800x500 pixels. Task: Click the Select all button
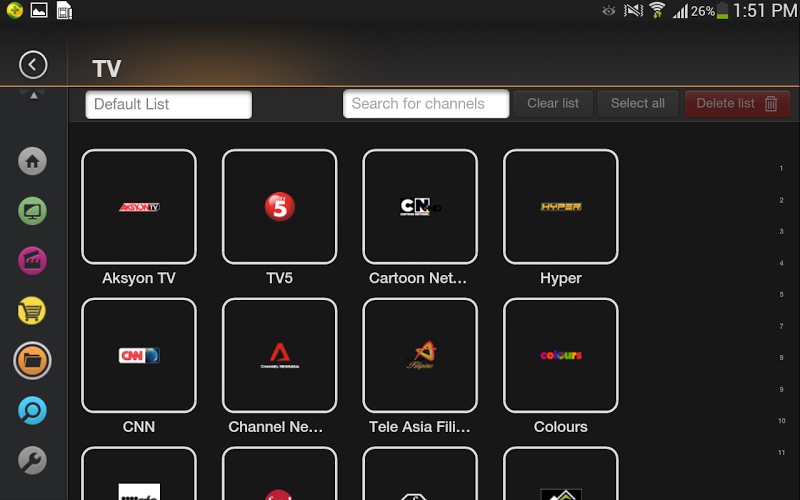point(638,104)
